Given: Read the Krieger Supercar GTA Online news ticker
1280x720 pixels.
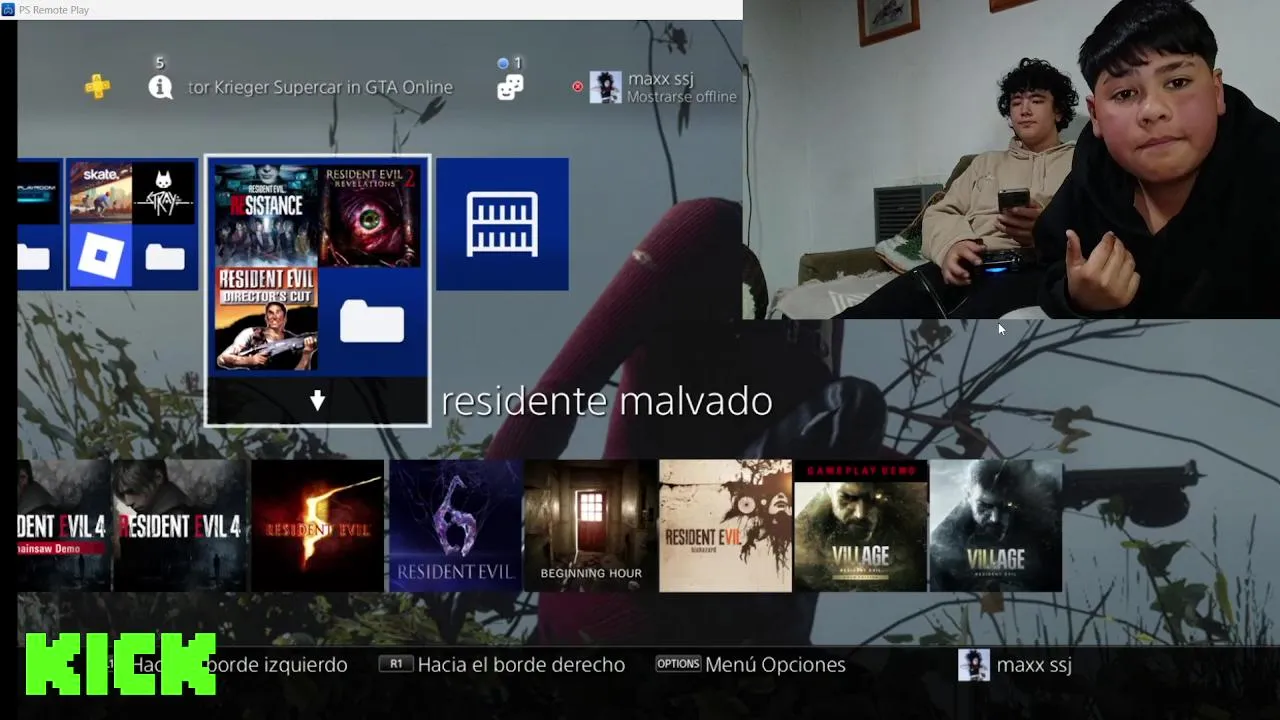Looking at the screenshot, I should 320,87.
